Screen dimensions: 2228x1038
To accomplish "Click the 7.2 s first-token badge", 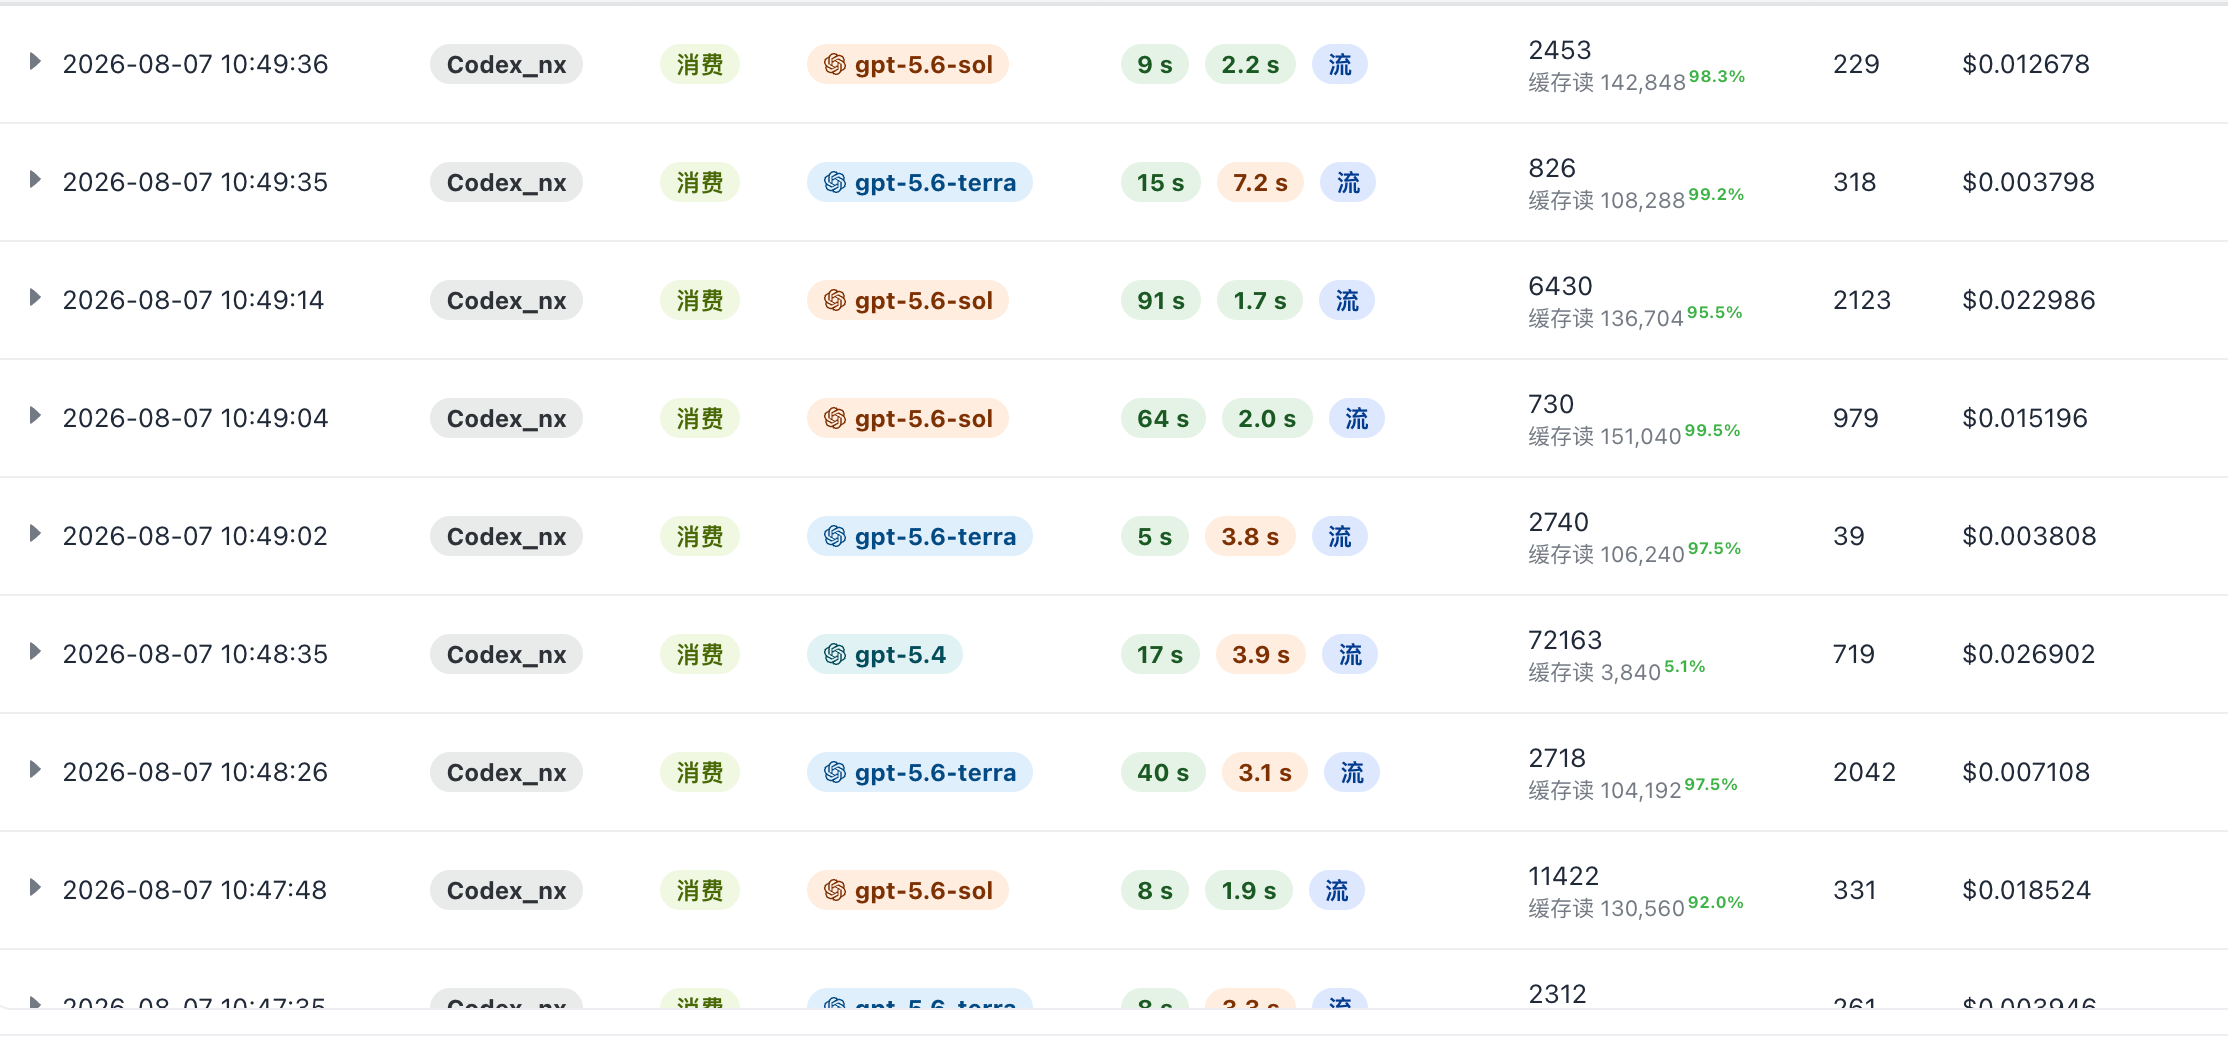I will (x=1260, y=183).
